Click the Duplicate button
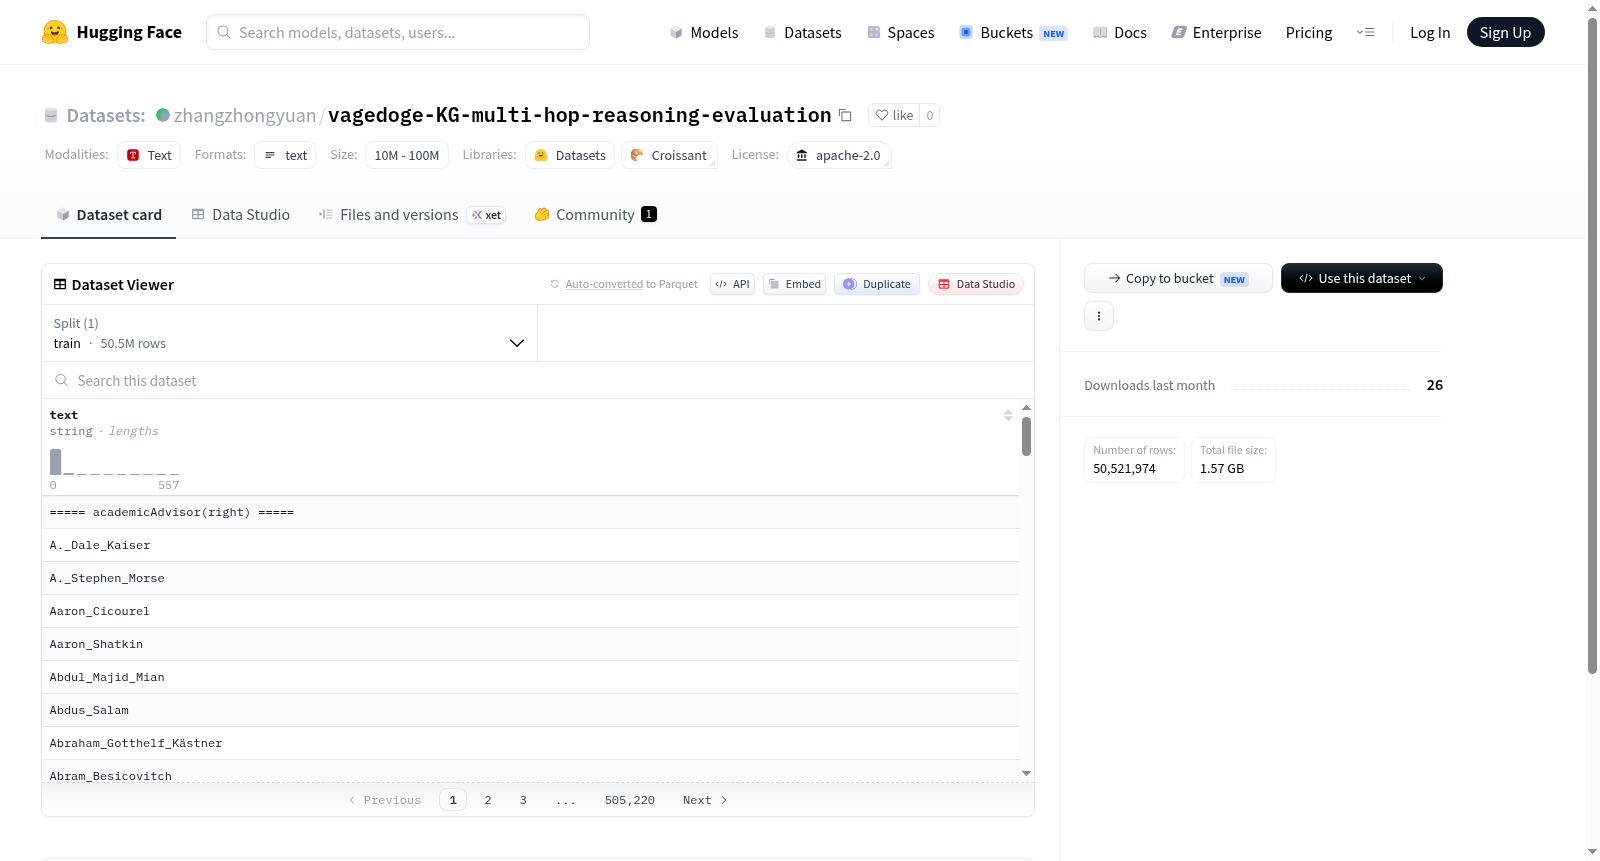This screenshot has width=1600, height=861. [877, 284]
